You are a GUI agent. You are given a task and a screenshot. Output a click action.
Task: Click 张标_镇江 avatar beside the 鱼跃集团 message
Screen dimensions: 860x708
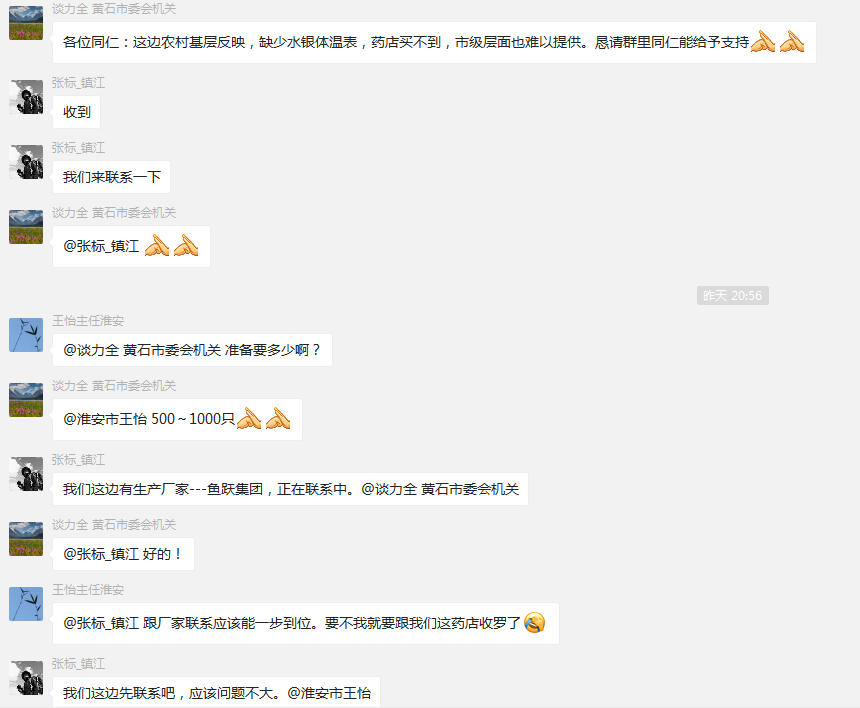click(26, 474)
